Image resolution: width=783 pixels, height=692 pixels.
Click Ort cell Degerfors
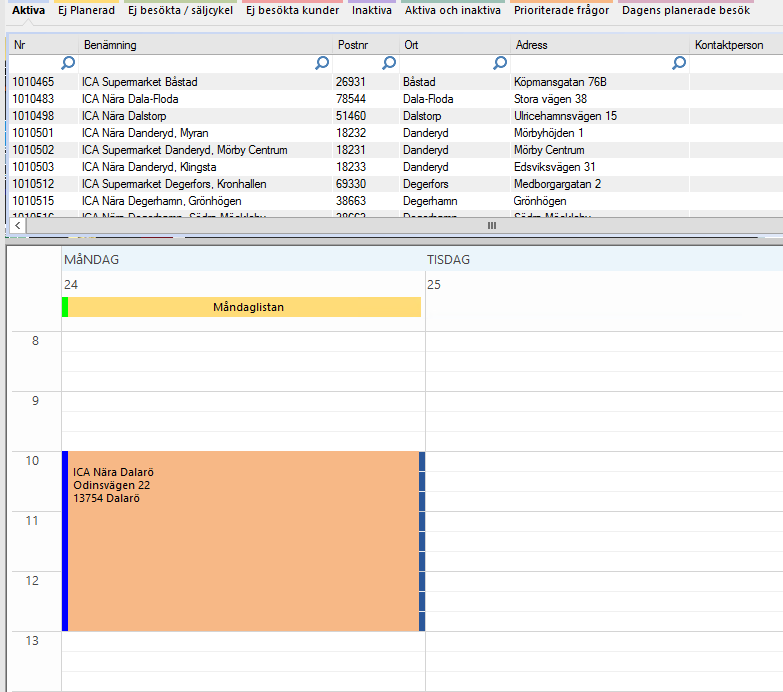425,184
